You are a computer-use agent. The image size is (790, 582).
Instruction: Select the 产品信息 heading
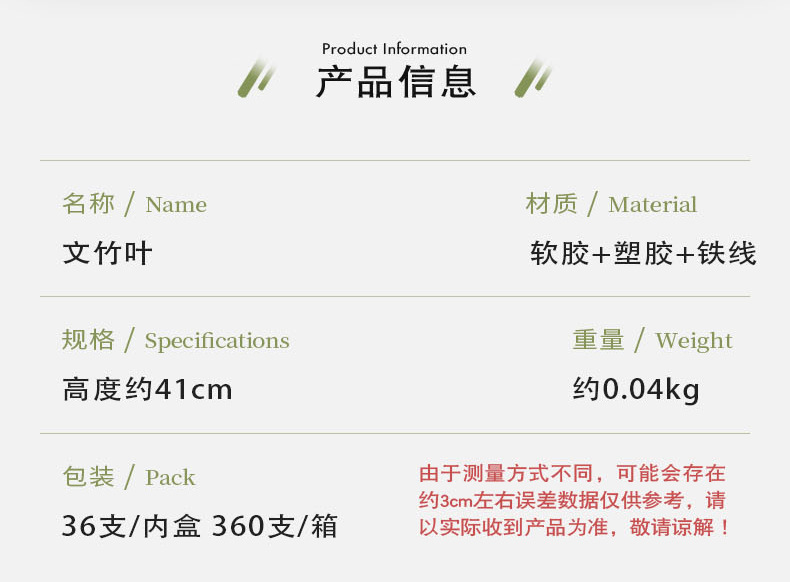[x=396, y=82]
